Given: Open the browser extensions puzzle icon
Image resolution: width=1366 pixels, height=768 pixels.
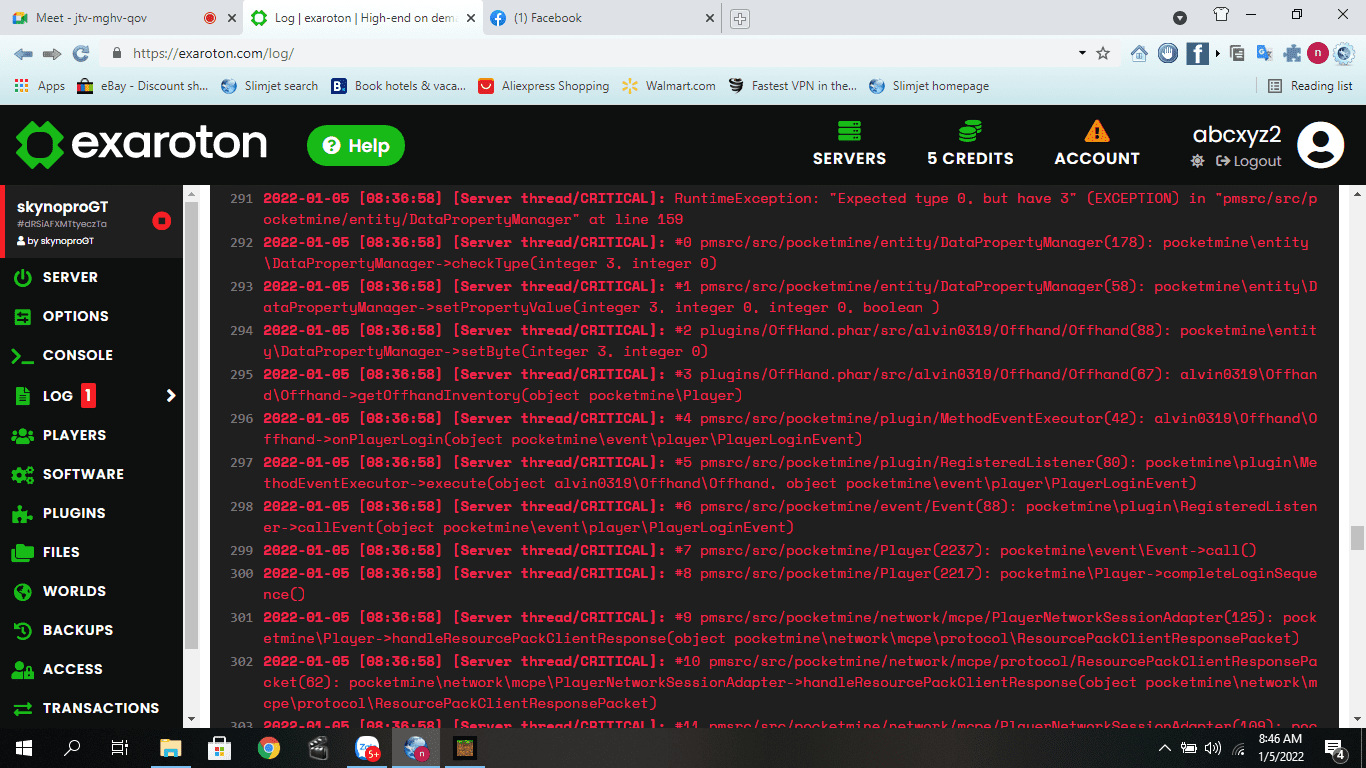Looking at the screenshot, I should coord(1292,54).
